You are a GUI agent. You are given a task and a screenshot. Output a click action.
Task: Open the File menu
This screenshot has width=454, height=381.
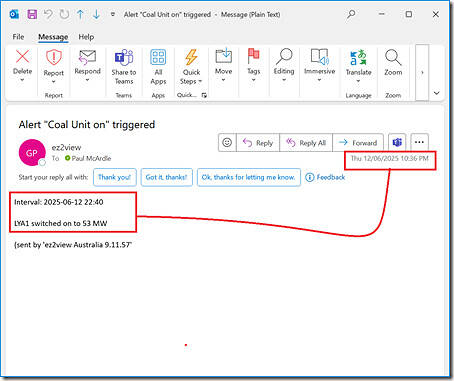pyautogui.click(x=18, y=37)
